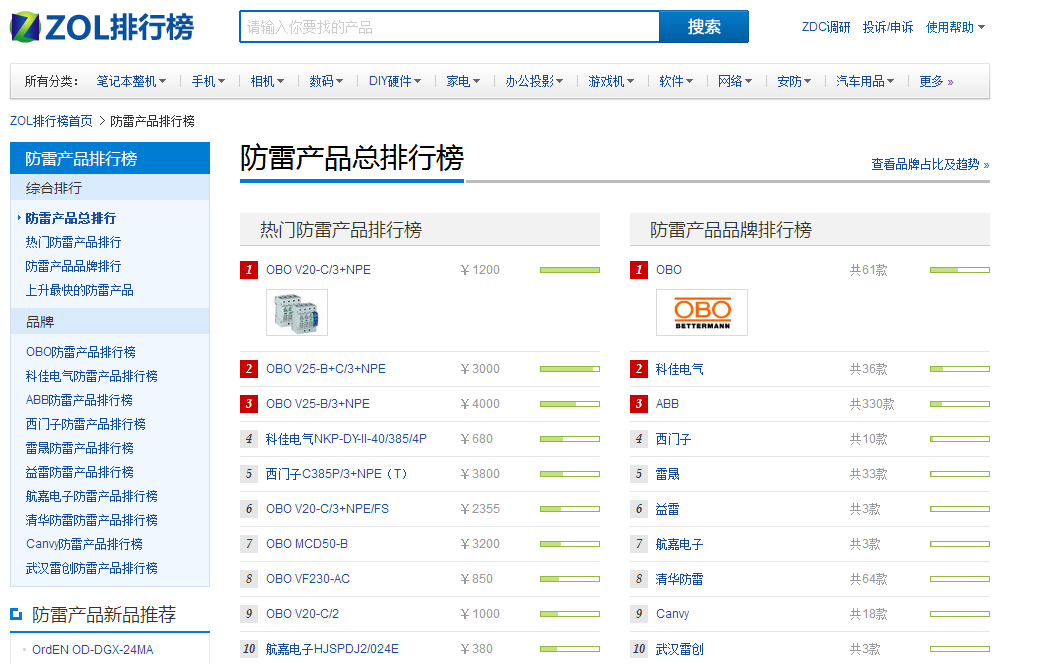
Task: Open 航嘉电子防雷产品排行榜 sidebar link
Action: [92, 496]
